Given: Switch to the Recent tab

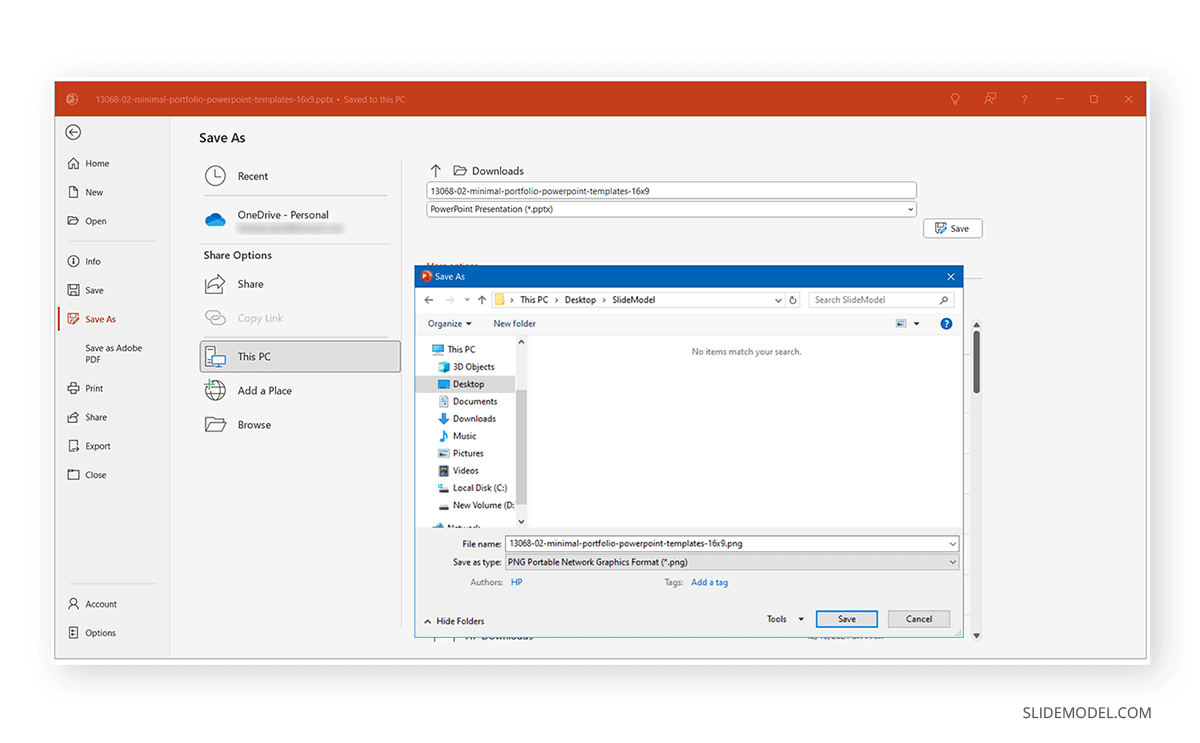Looking at the screenshot, I should click(252, 175).
